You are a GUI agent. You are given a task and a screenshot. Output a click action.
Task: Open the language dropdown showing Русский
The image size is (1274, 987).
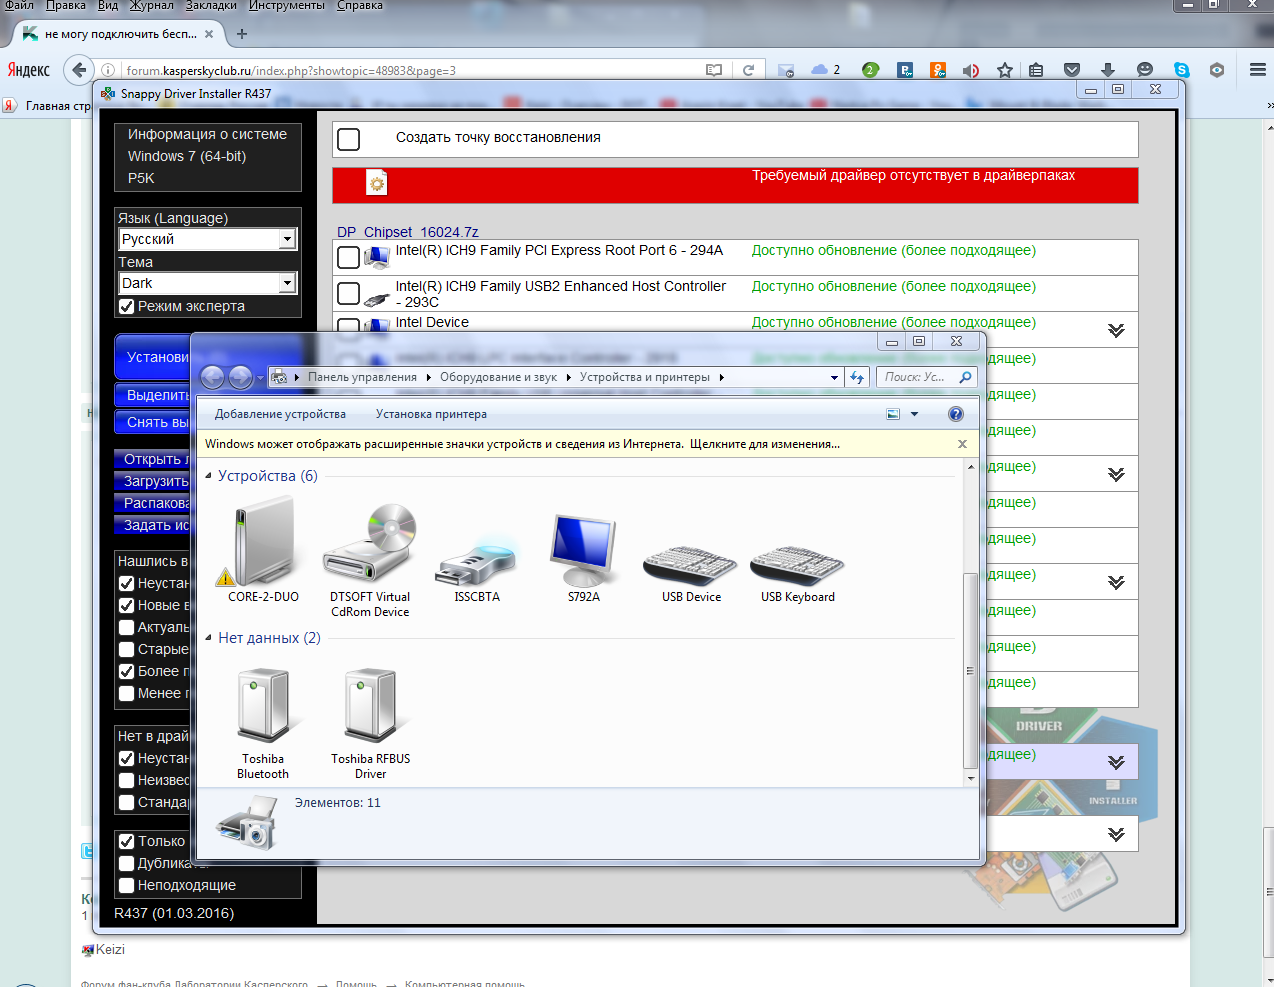click(x=287, y=239)
